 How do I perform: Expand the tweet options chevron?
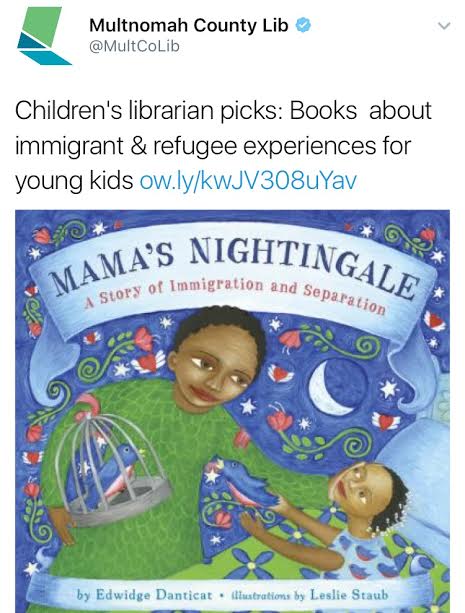pyautogui.click(x=444, y=26)
